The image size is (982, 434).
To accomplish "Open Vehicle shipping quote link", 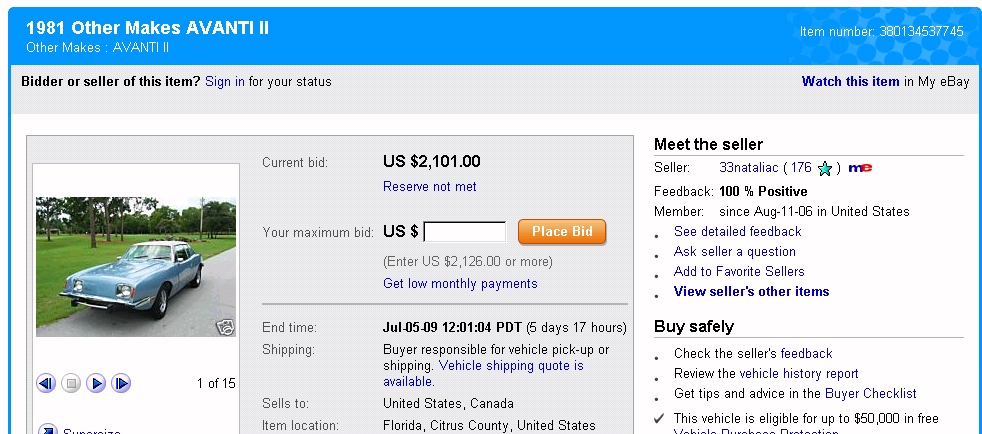I will pyautogui.click(x=511, y=366).
